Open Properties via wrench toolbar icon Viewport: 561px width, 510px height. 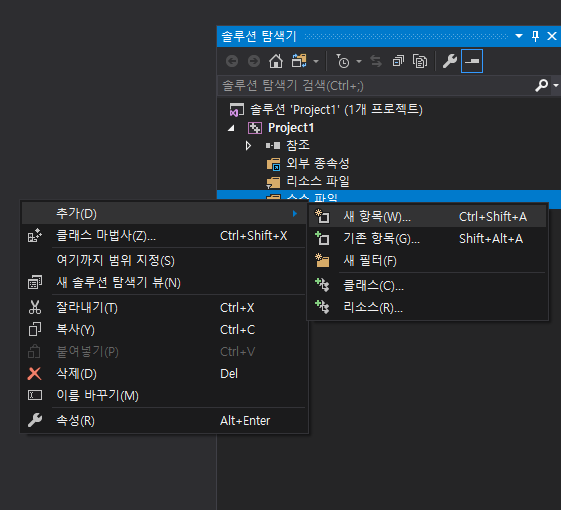(x=450, y=61)
